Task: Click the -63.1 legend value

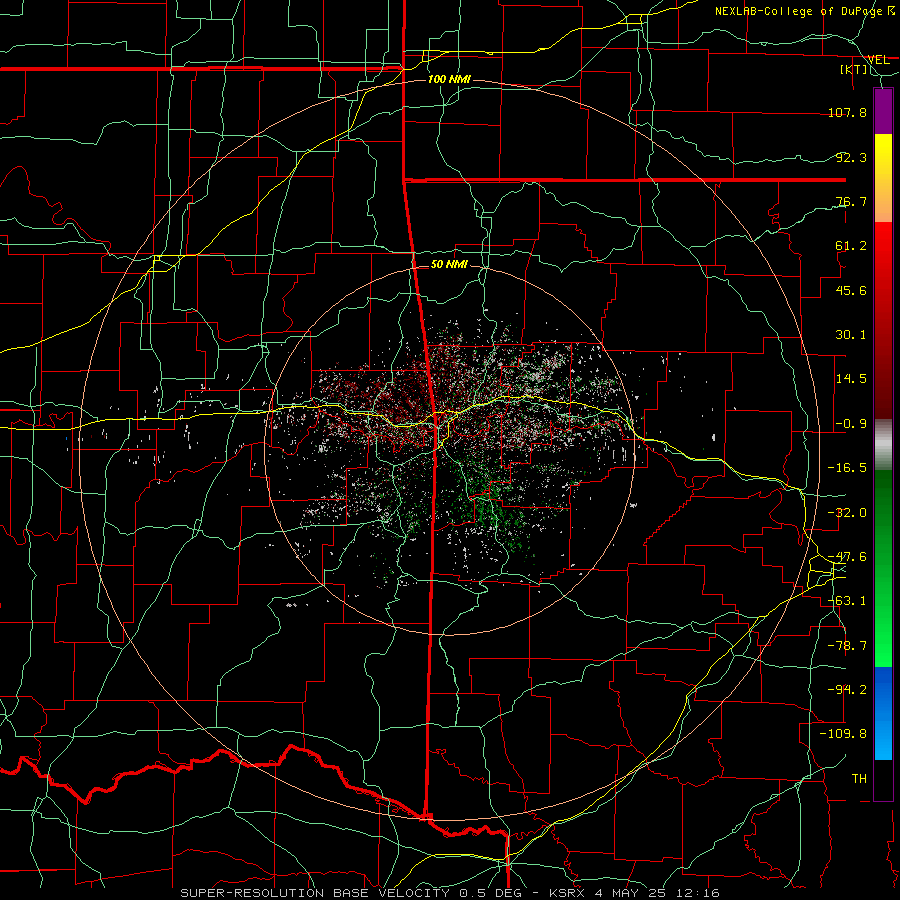Action: click(x=847, y=601)
